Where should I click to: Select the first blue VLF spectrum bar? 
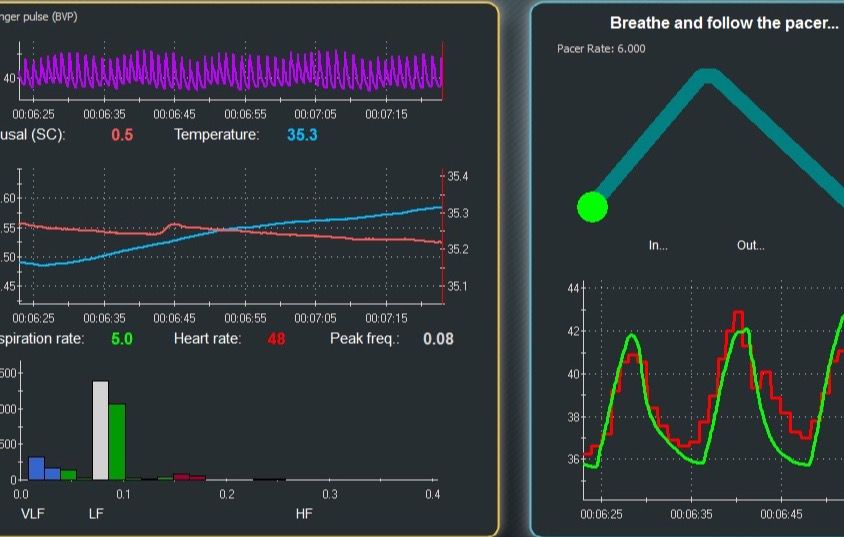[x=36, y=468]
